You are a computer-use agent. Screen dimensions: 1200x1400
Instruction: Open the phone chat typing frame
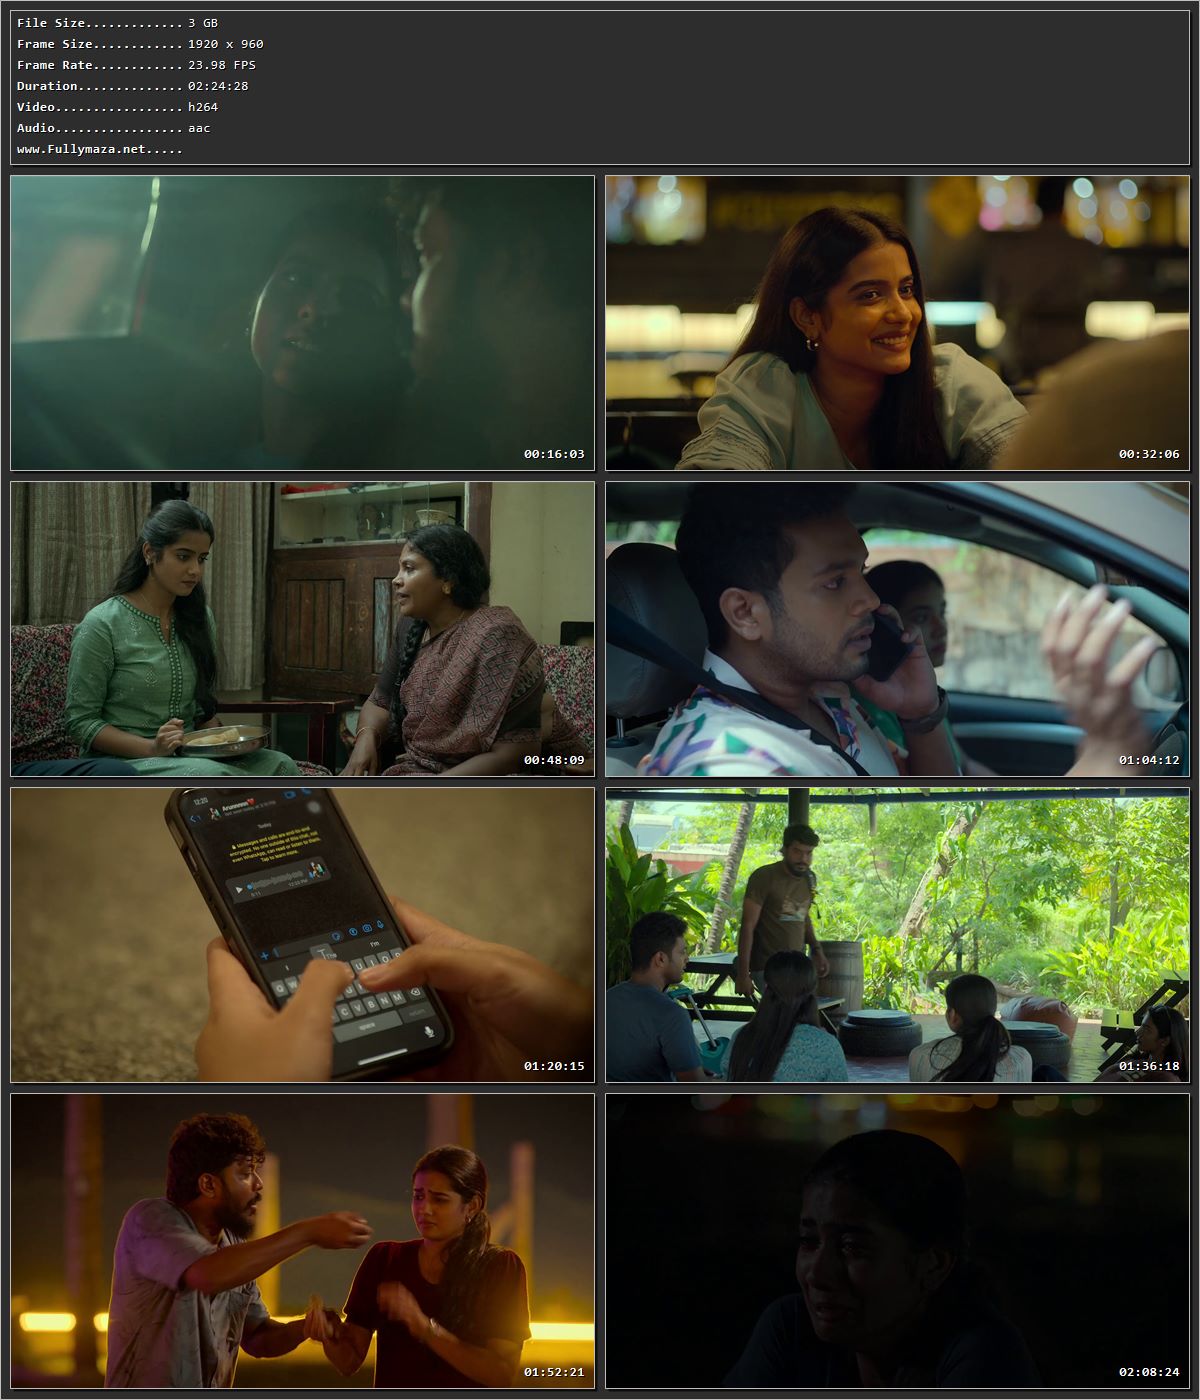[302, 935]
